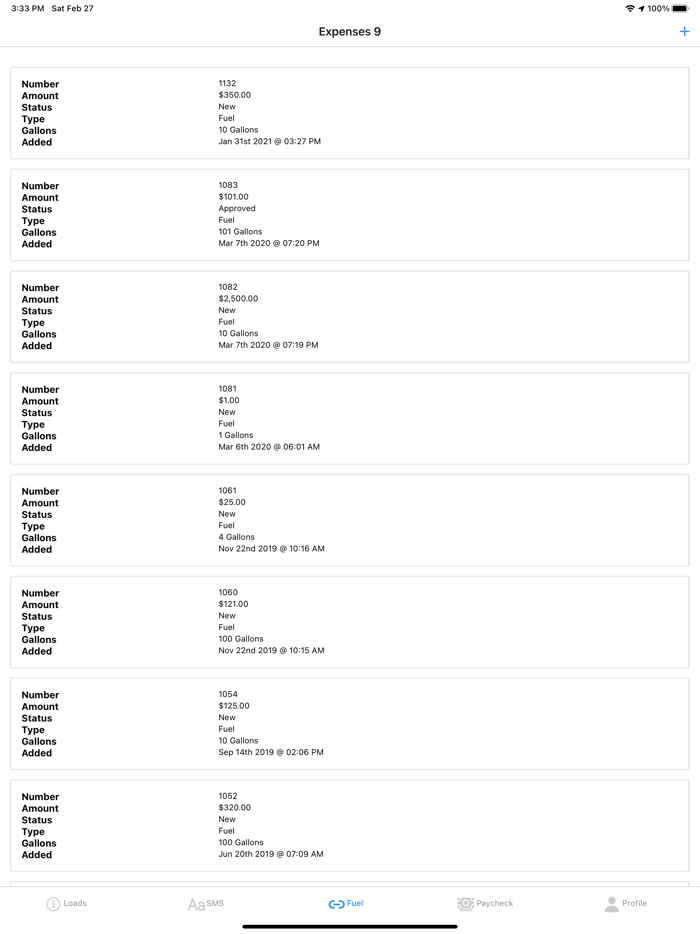Viewport: 700px width, 934px height.
Task: Switch to the Paycheck tab
Action: tap(485, 903)
